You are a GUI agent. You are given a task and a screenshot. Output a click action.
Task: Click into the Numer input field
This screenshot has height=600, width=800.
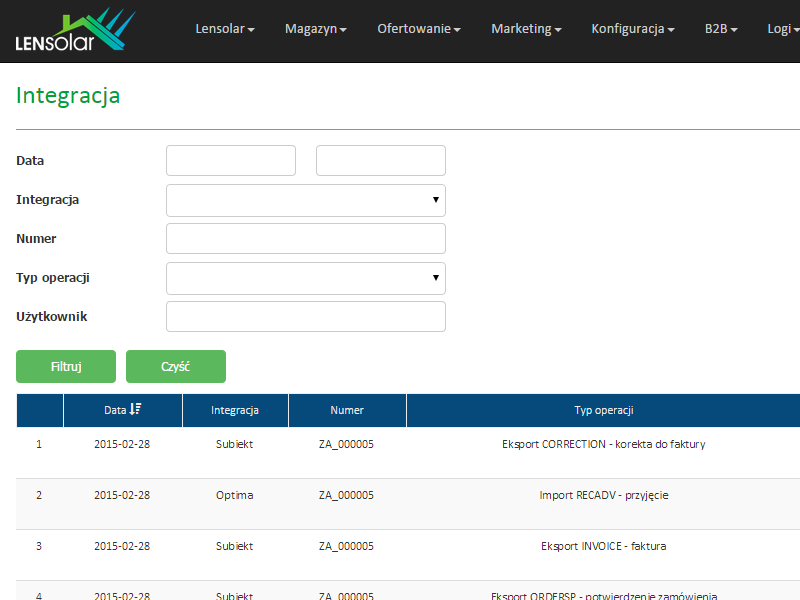305,239
